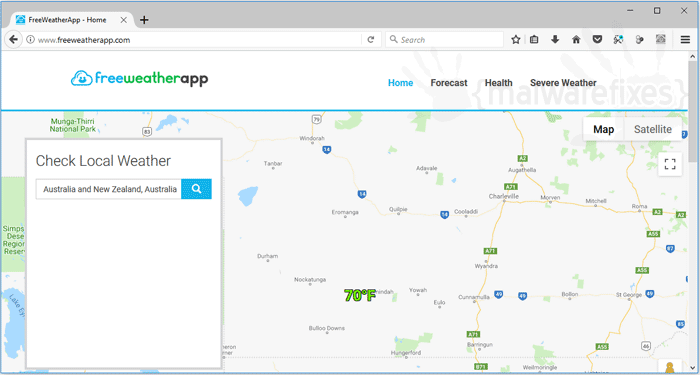Focus the browser Search box
Viewport: 700px width, 375px height.
pyautogui.click(x=445, y=40)
